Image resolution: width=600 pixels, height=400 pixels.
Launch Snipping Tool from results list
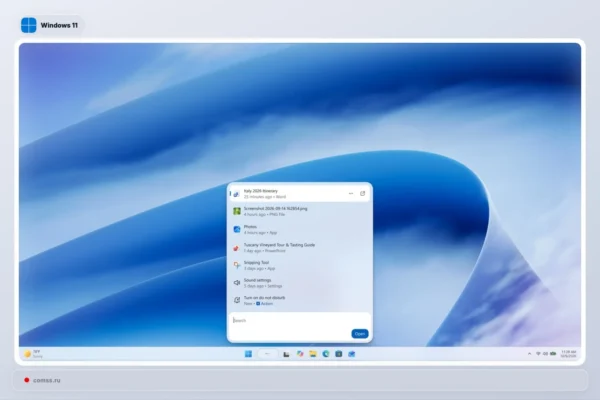(x=299, y=265)
